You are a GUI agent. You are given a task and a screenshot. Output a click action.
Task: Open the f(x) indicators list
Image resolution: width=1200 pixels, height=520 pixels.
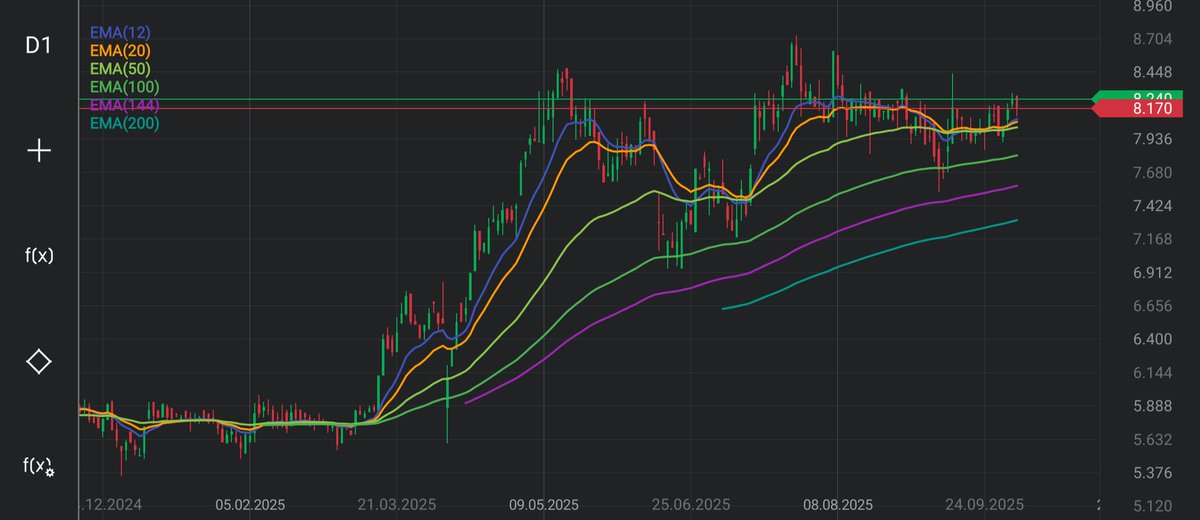pos(38,255)
